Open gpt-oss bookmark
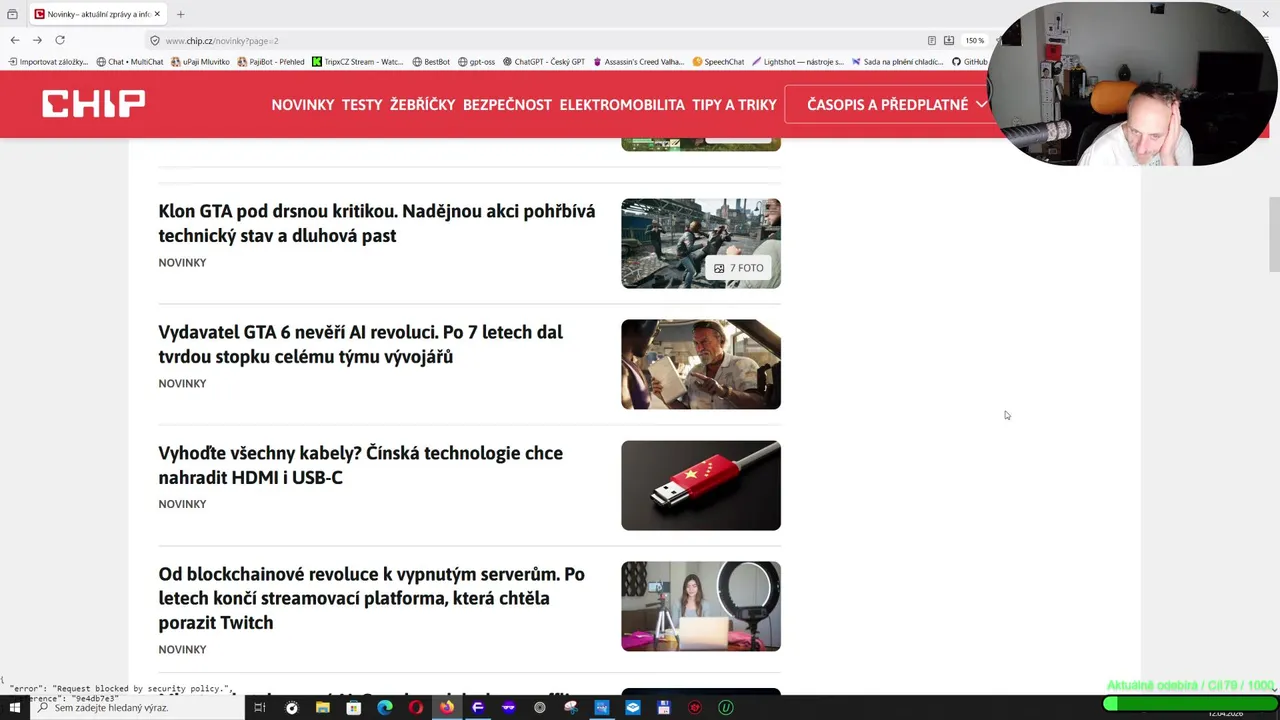The width and height of the screenshot is (1280, 720). point(476,62)
